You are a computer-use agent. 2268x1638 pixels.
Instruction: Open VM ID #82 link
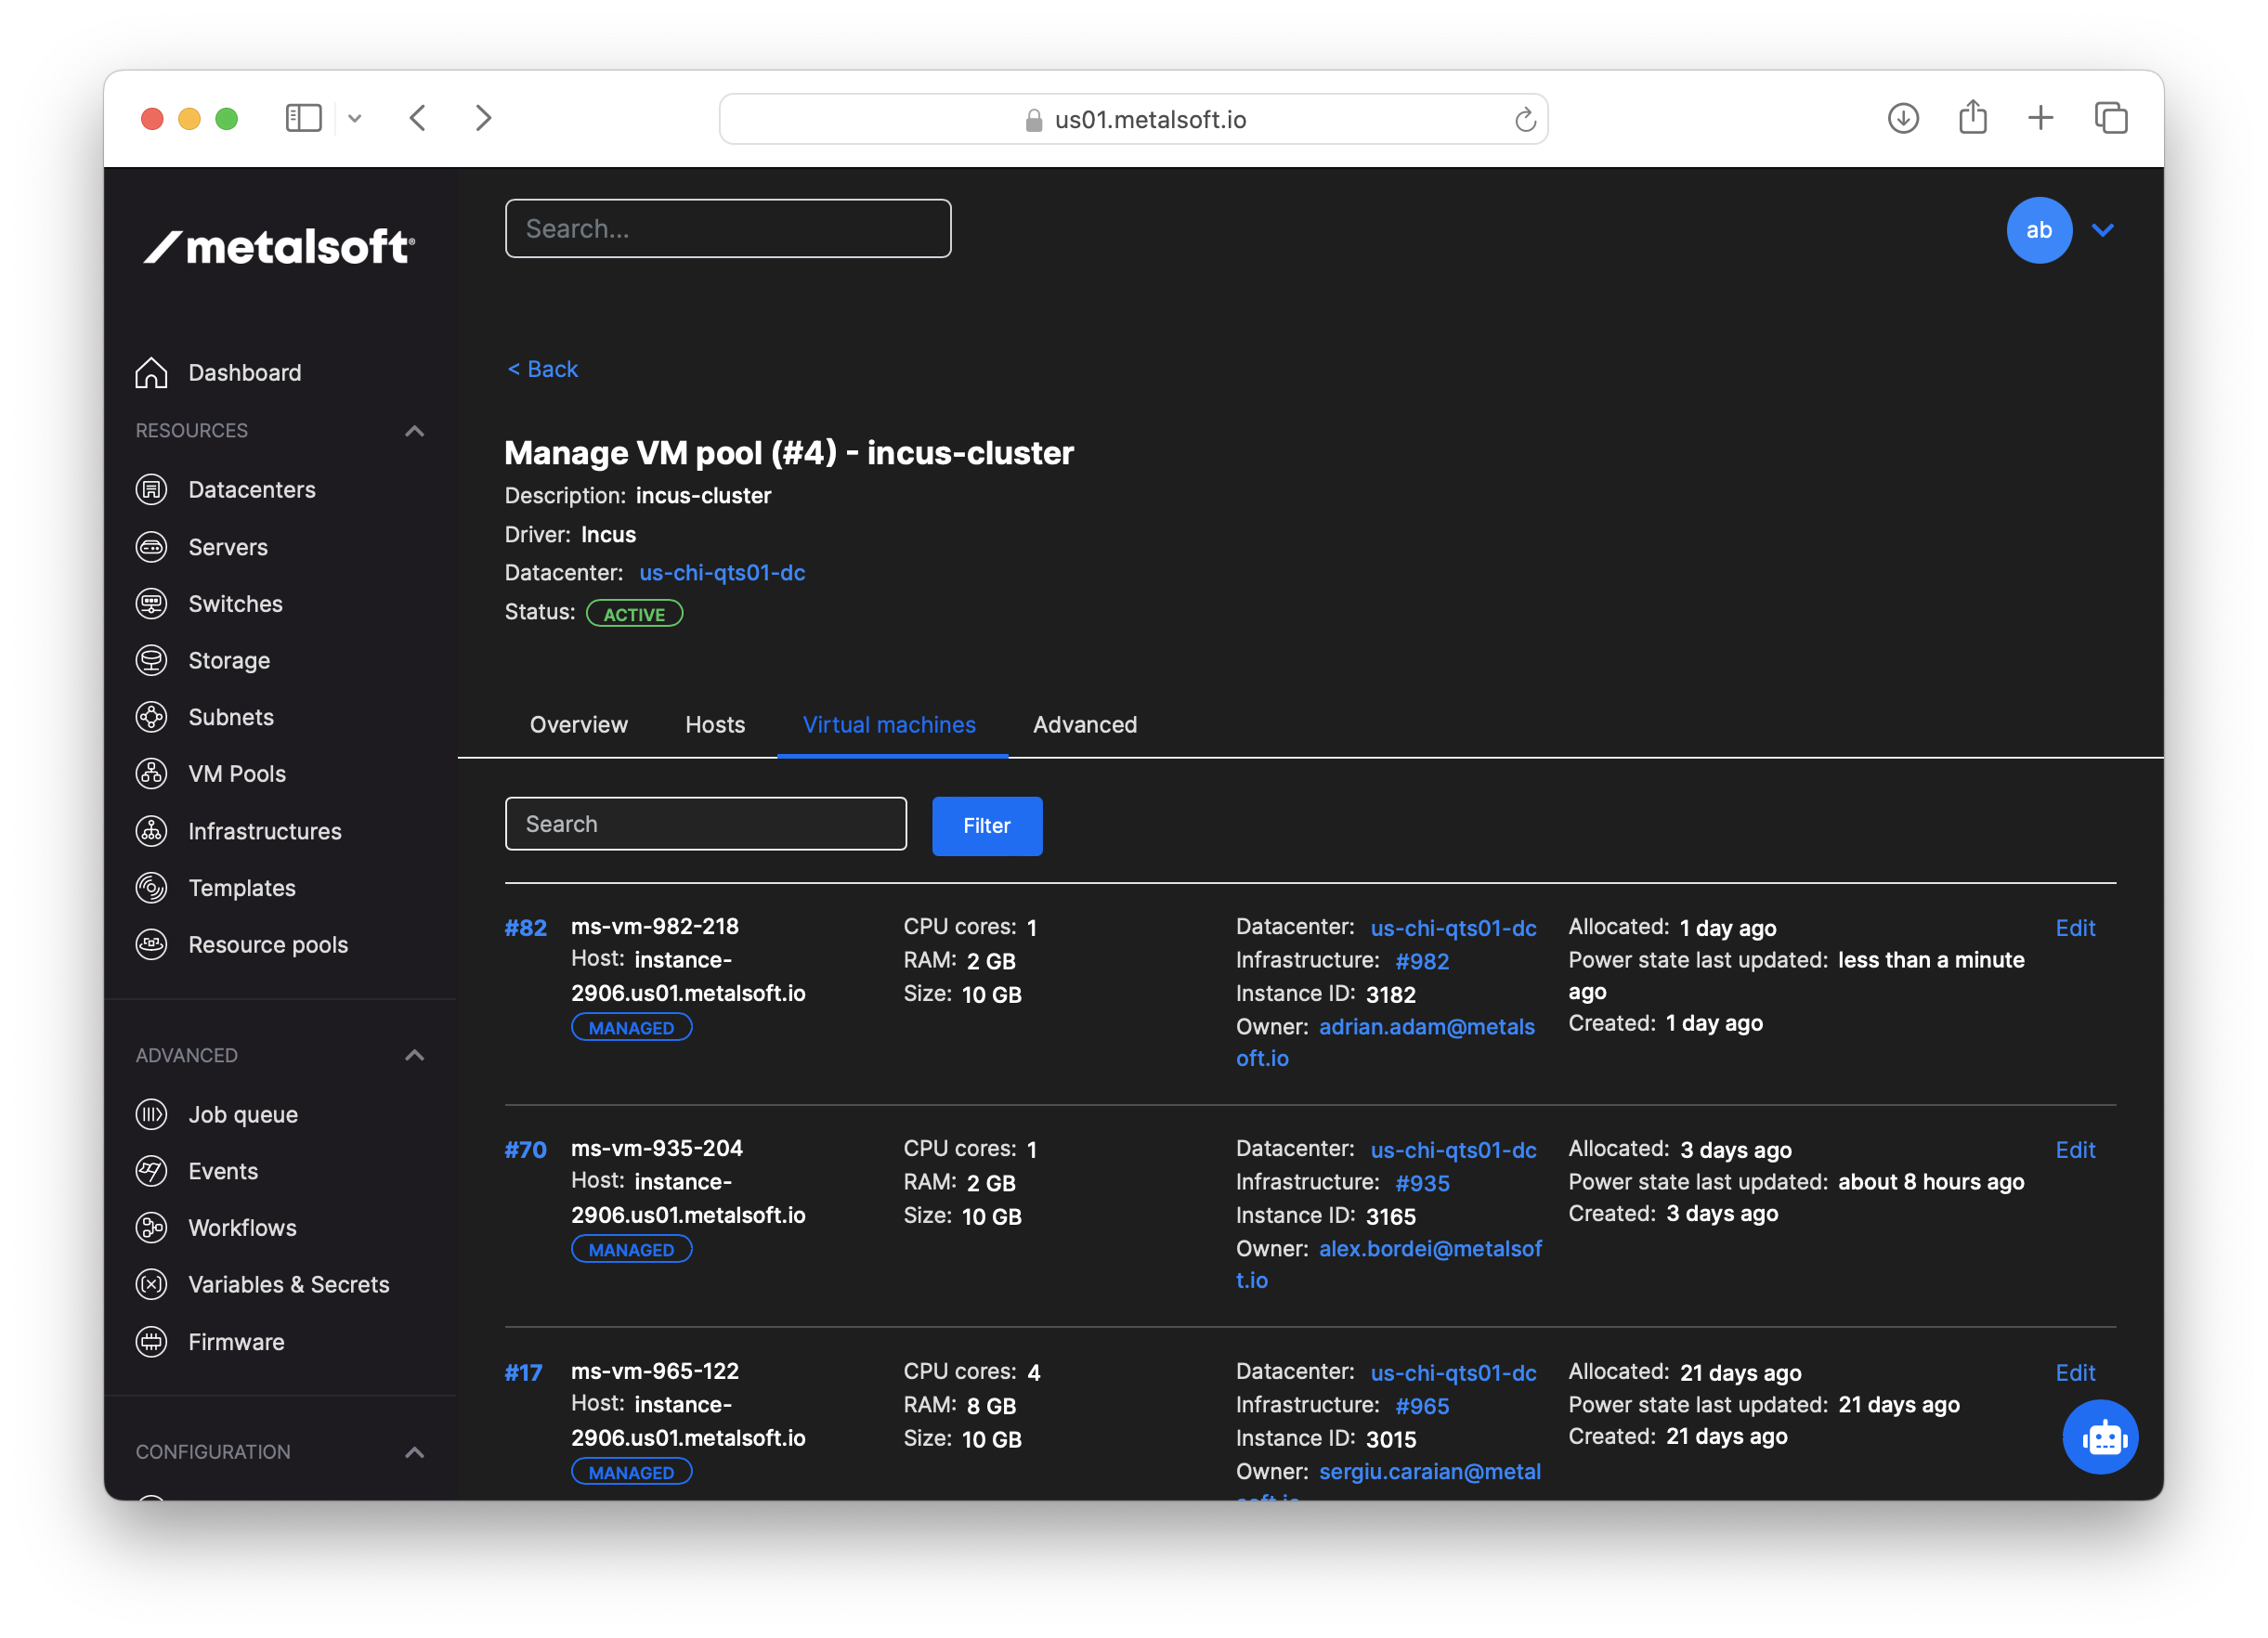(525, 928)
